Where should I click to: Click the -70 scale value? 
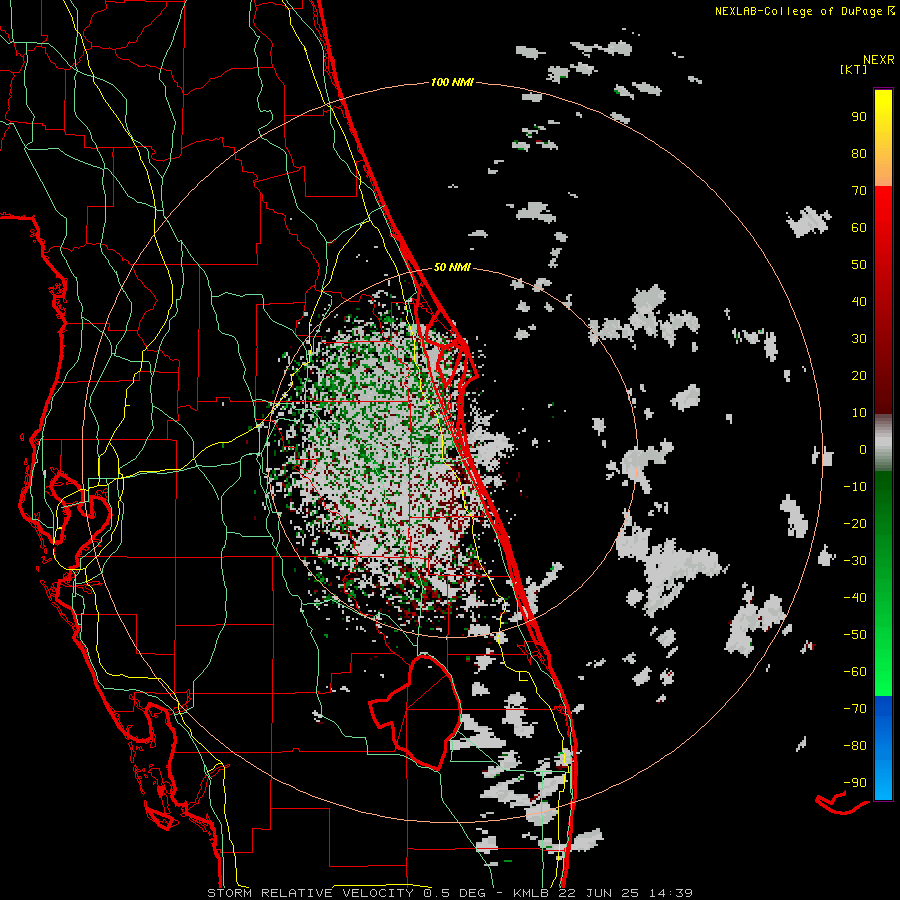(x=855, y=709)
